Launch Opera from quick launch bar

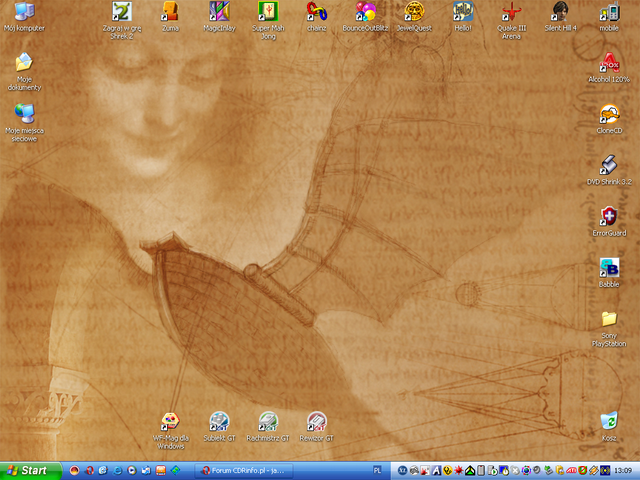tap(90, 471)
